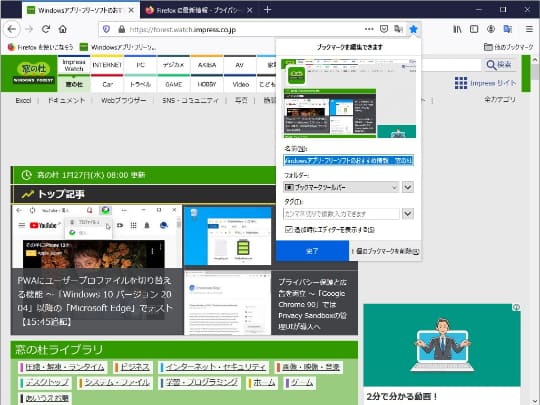Image resolution: width=540 pixels, height=405 pixels.
Task: Open the Library icon in toolbar
Action: point(457,29)
